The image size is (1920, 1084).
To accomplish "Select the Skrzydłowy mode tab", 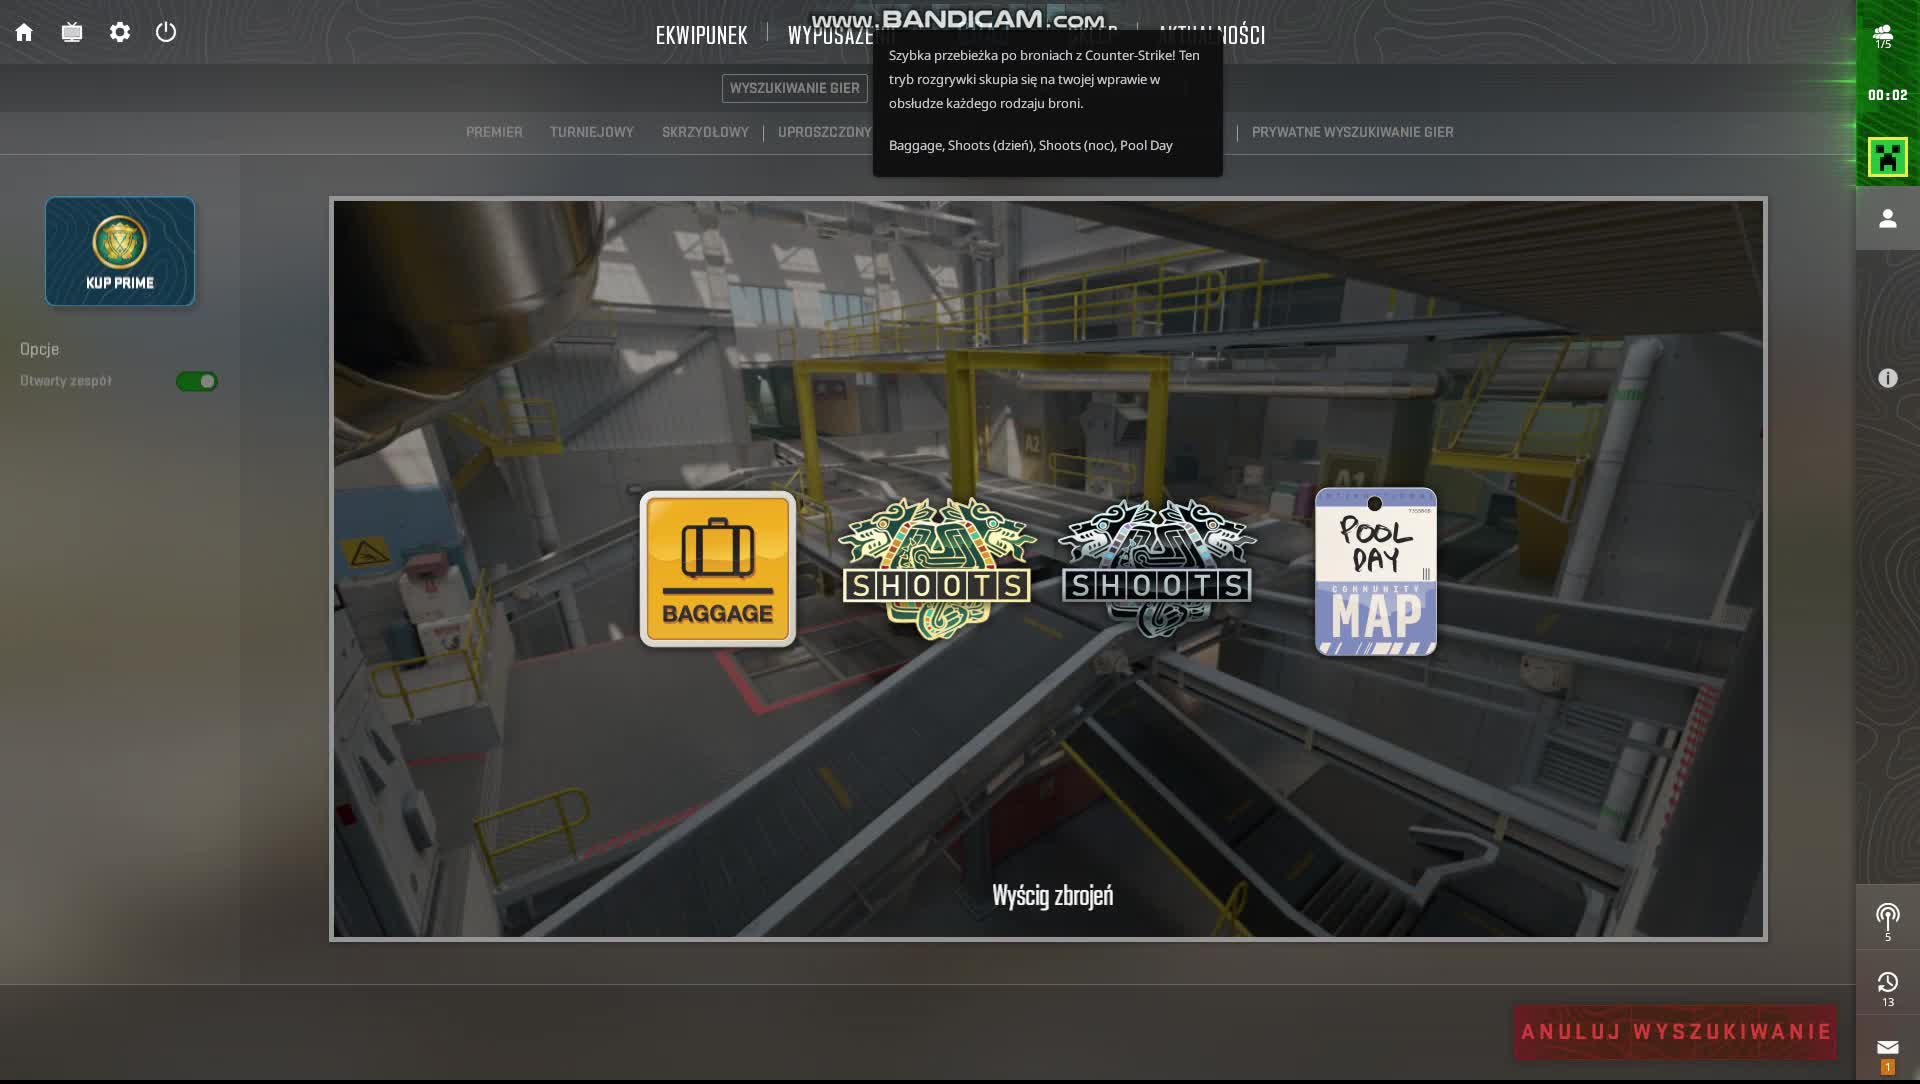I will 705,132.
